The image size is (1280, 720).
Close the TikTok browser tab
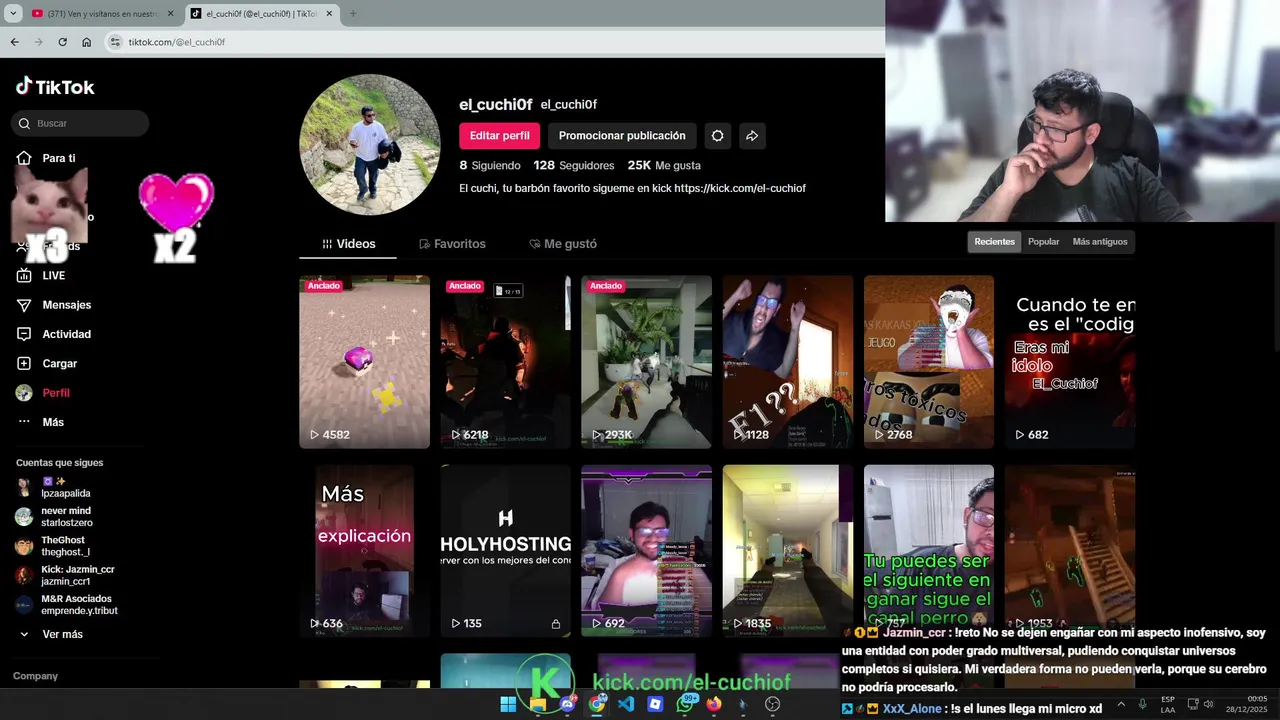pyautogui.click(x=329, y=14)
